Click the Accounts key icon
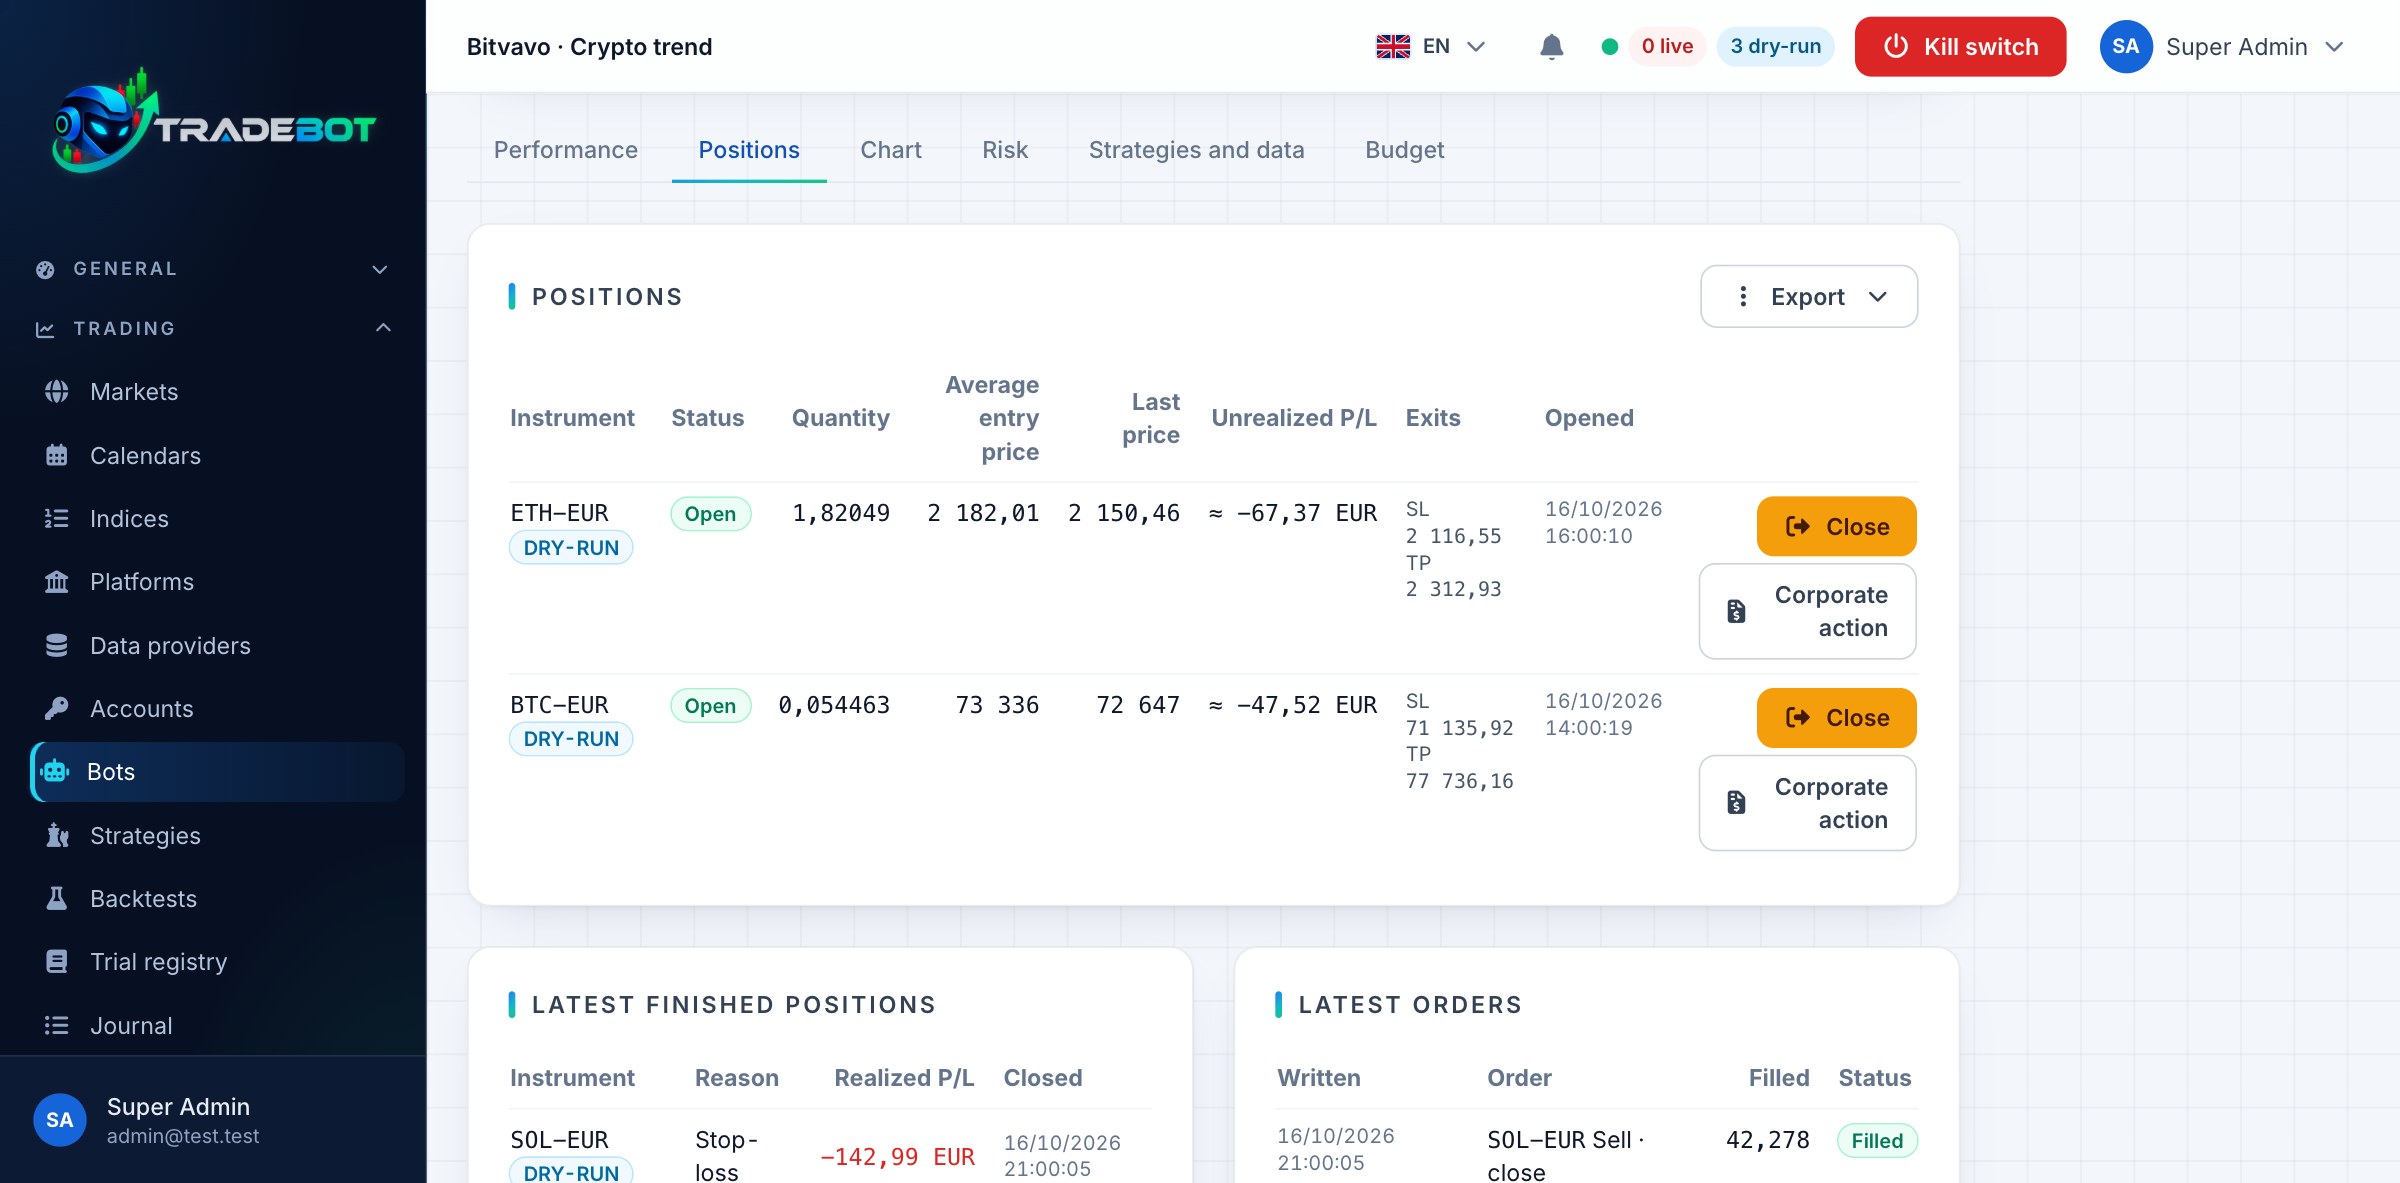Screen dimensions: 2400x1183 (57, 708)
